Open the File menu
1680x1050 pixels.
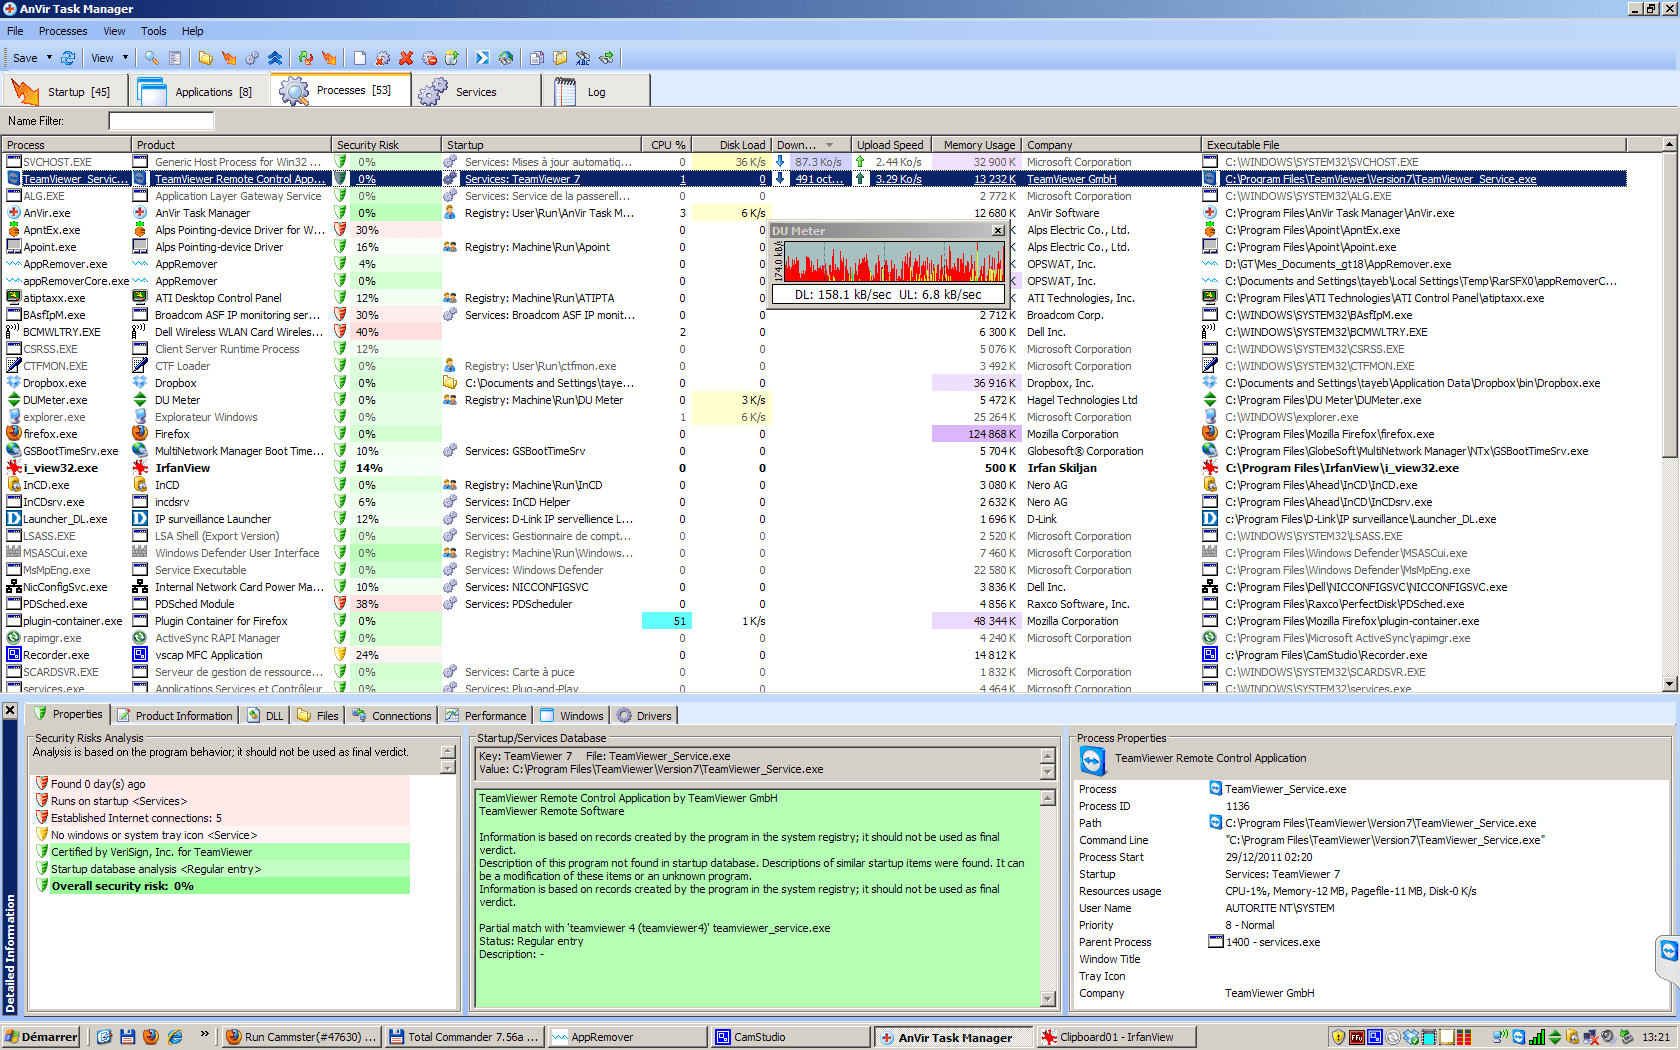tap(15, 31)
